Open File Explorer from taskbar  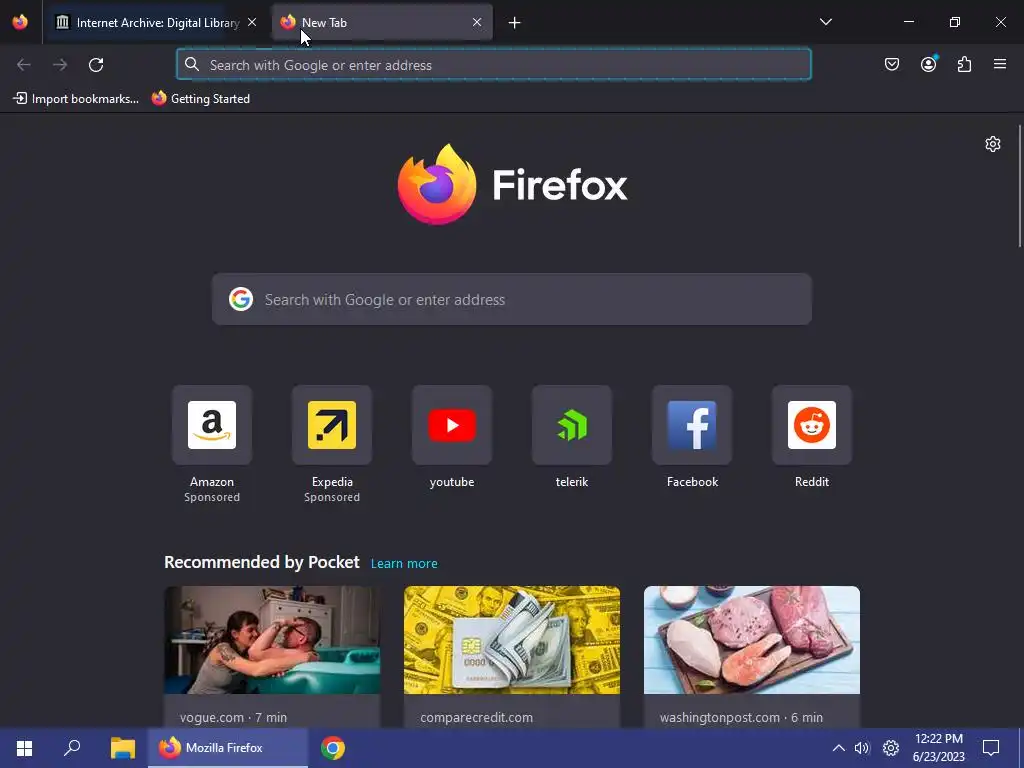coord(122,748)
